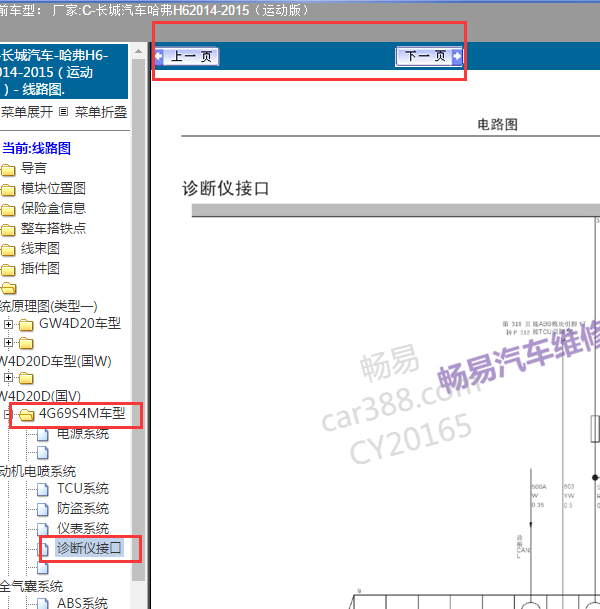Expand the GW4D20车型 node plus sign
This screenshot has height=609, width=600.
click(8, 324)
